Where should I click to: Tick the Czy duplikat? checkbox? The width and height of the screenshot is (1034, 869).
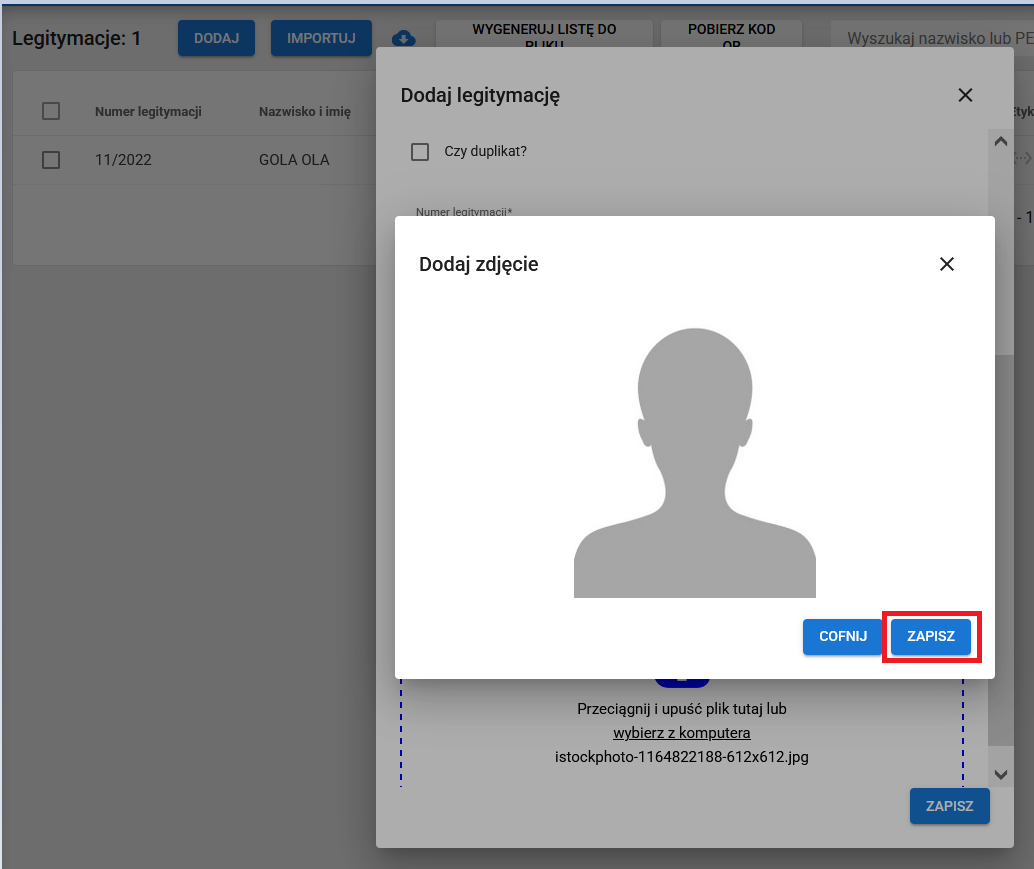(x=420, y=152)
